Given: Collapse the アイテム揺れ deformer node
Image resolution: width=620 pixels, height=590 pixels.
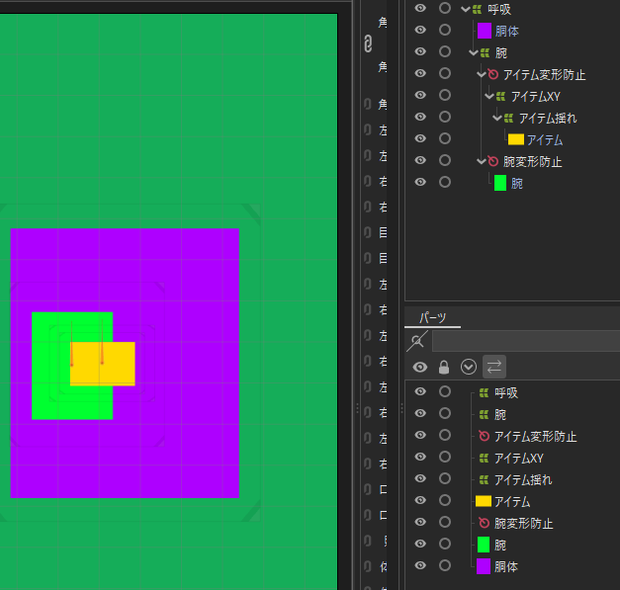Looking at the screenshot, I should (x=497, y=117).
